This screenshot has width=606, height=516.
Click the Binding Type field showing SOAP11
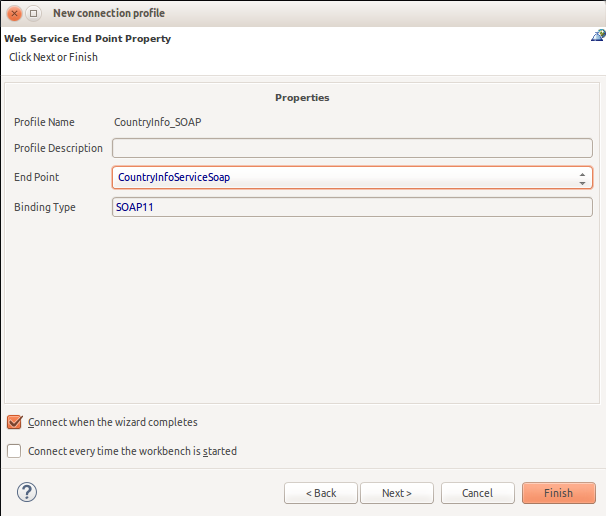pos(352,207)
